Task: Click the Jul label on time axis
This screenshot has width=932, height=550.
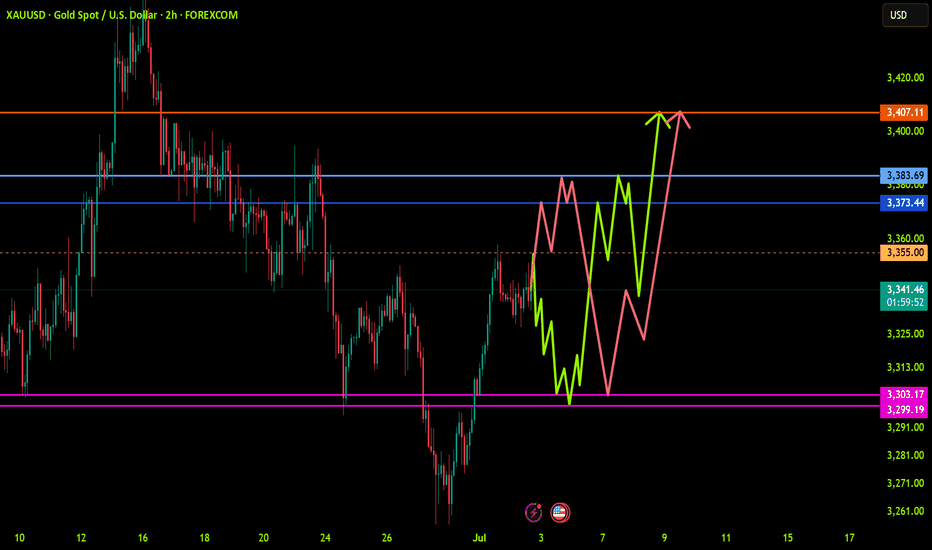Action: (x=479, y=538)
